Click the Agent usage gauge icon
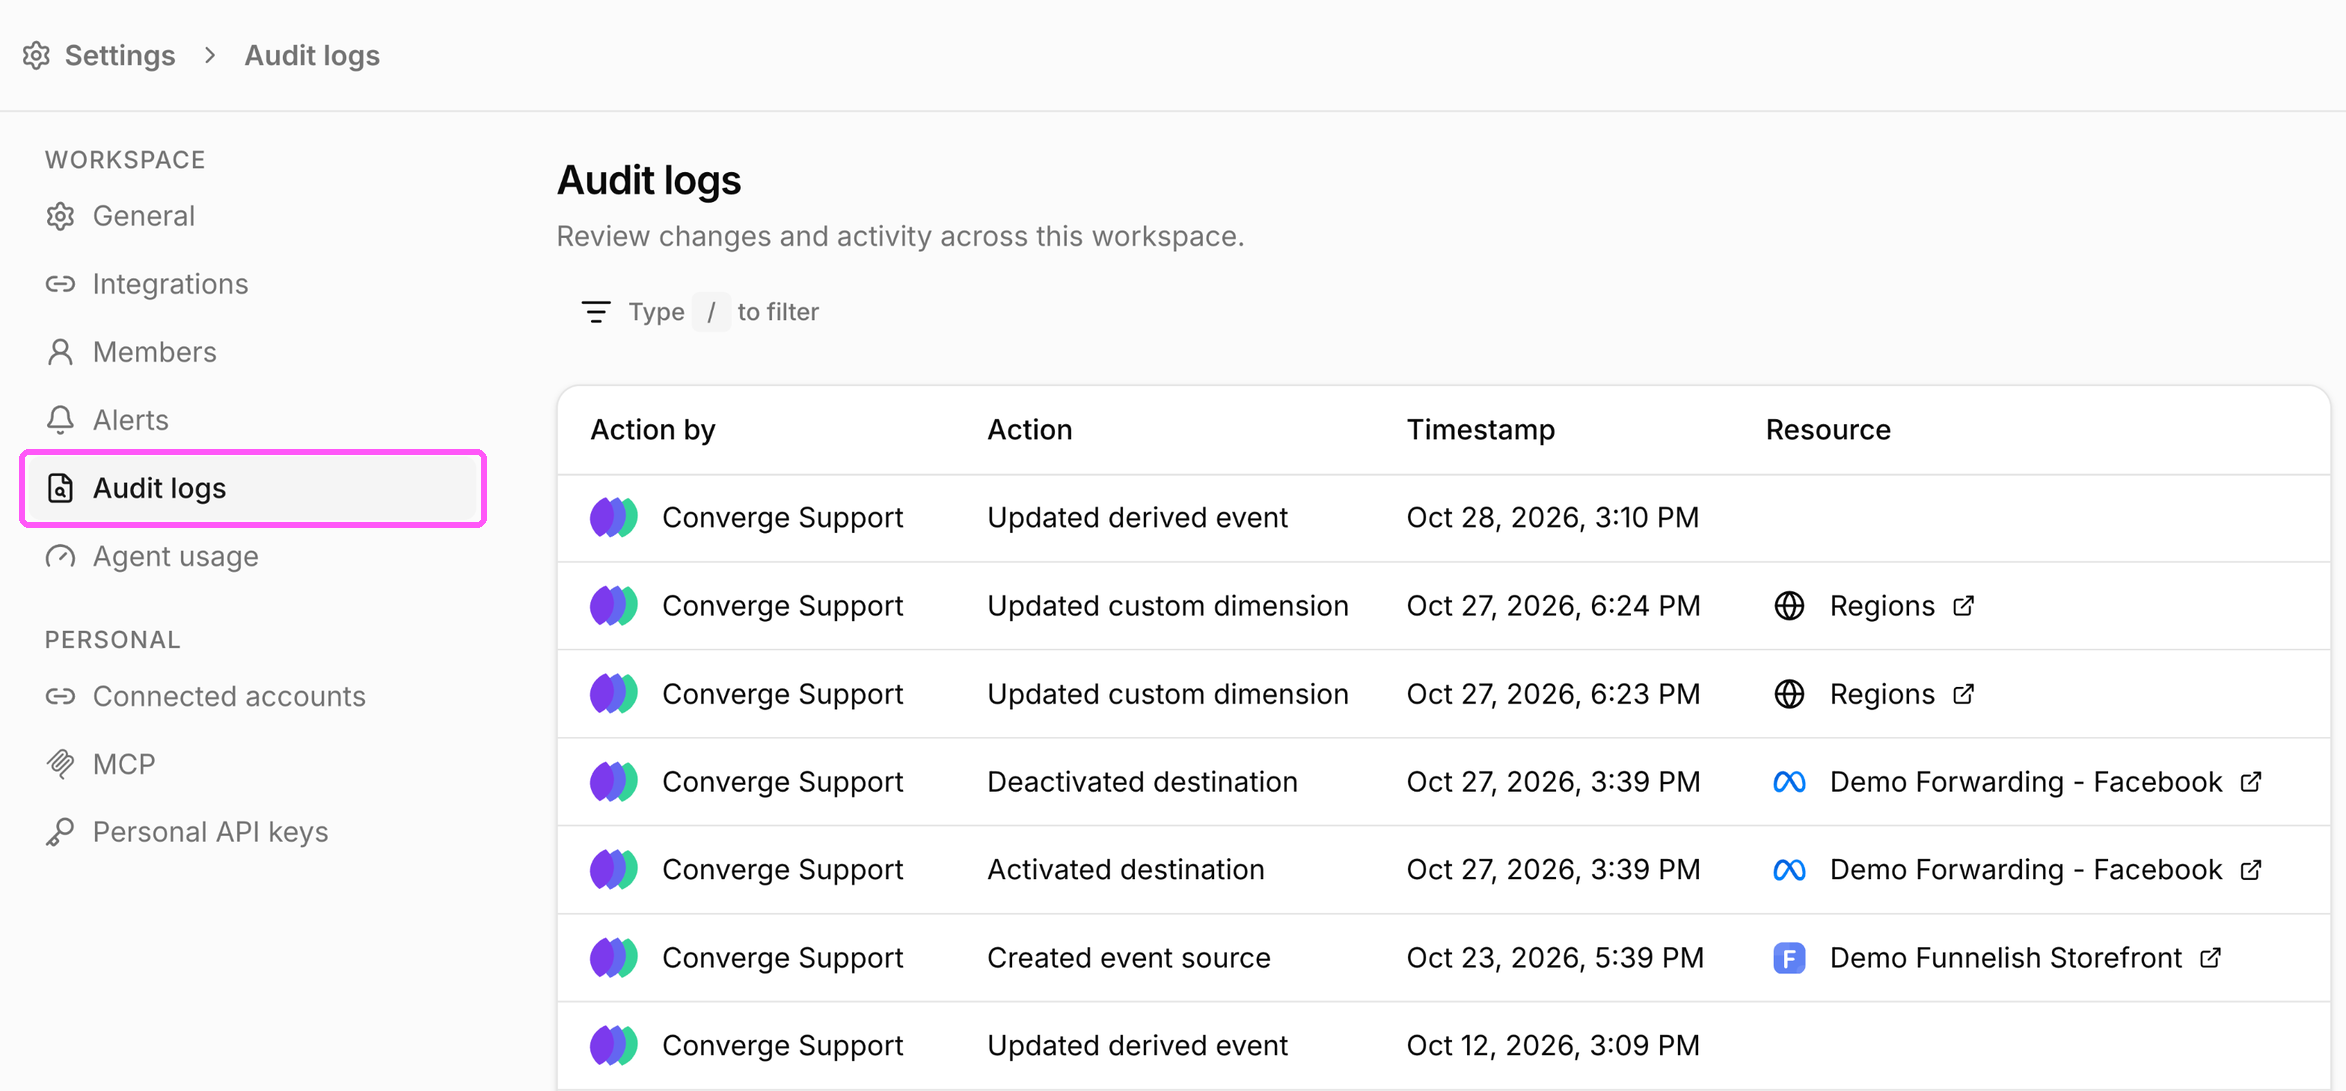The width and height of the screenshot is (2346, 1091). click(x=60, y=556)
